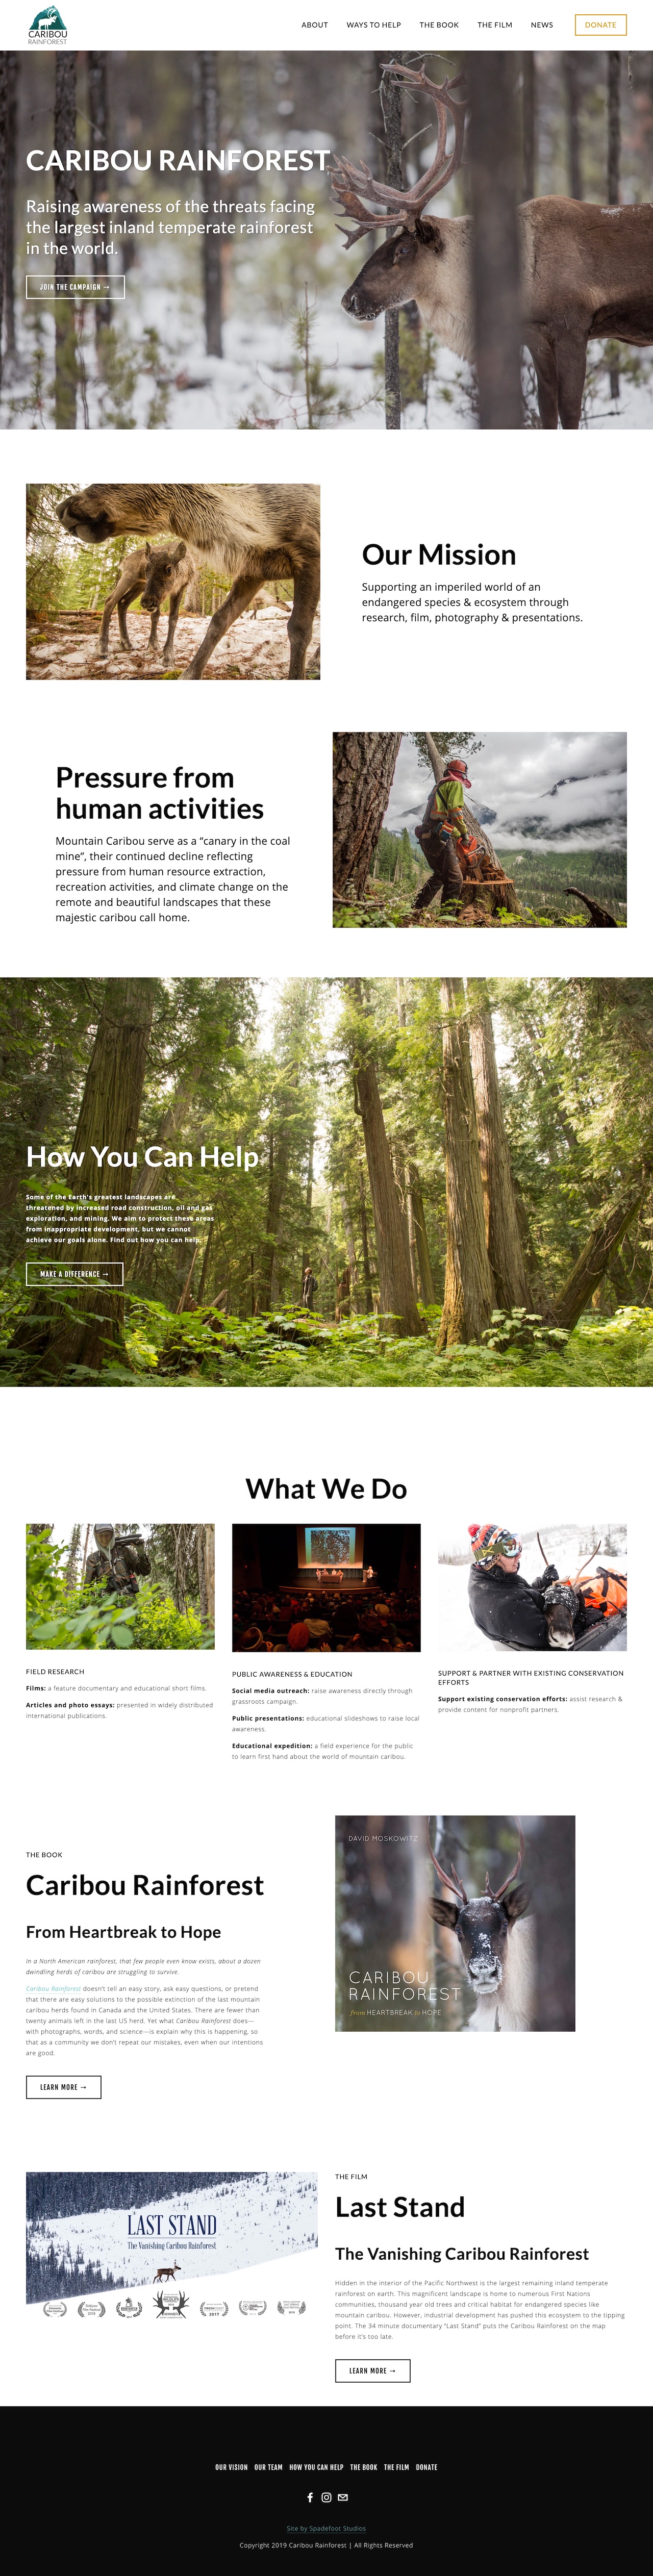Open the Caribou Rainforest book cover image

pos(455,1923)
